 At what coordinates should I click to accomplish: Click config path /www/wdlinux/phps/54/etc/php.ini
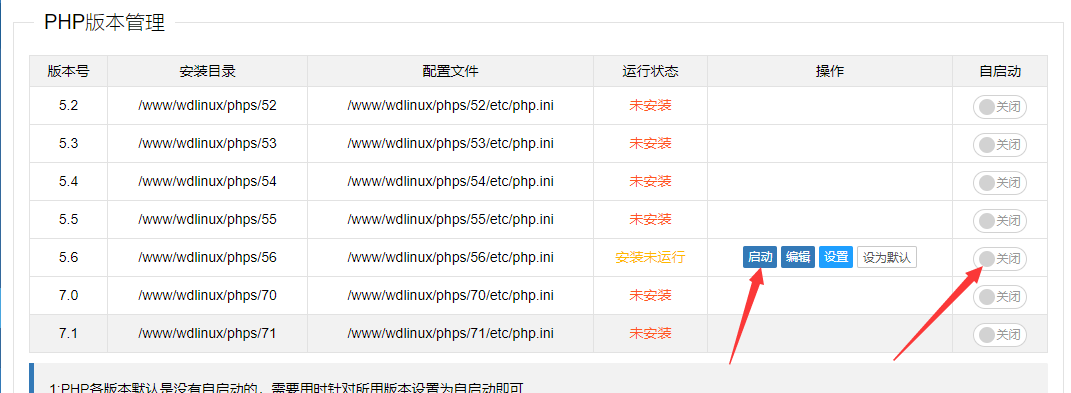(451, 182)
